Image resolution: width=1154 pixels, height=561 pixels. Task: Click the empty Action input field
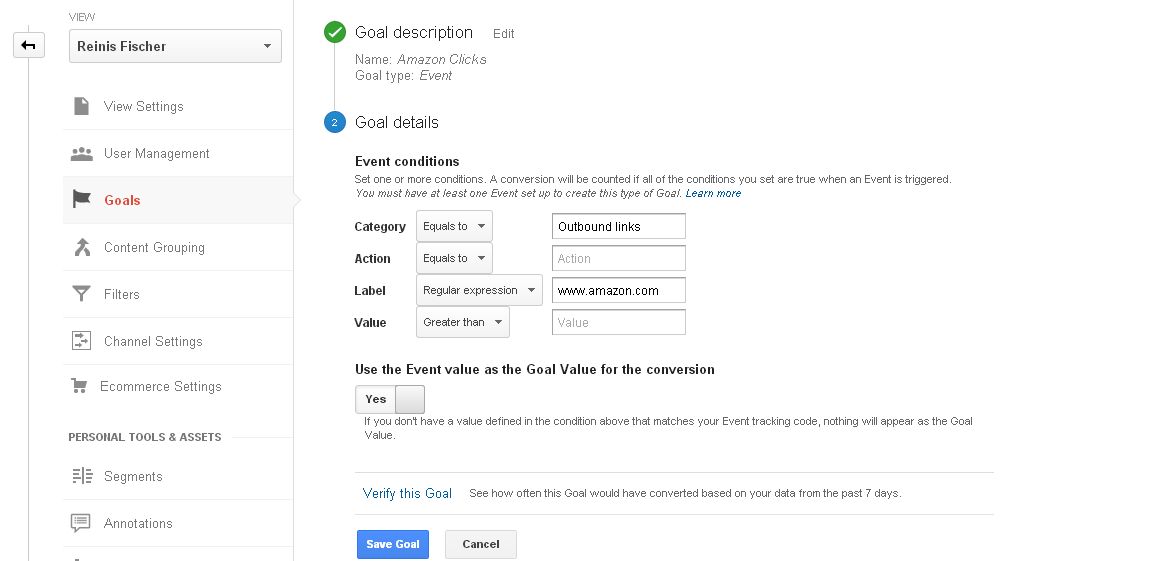619,258
